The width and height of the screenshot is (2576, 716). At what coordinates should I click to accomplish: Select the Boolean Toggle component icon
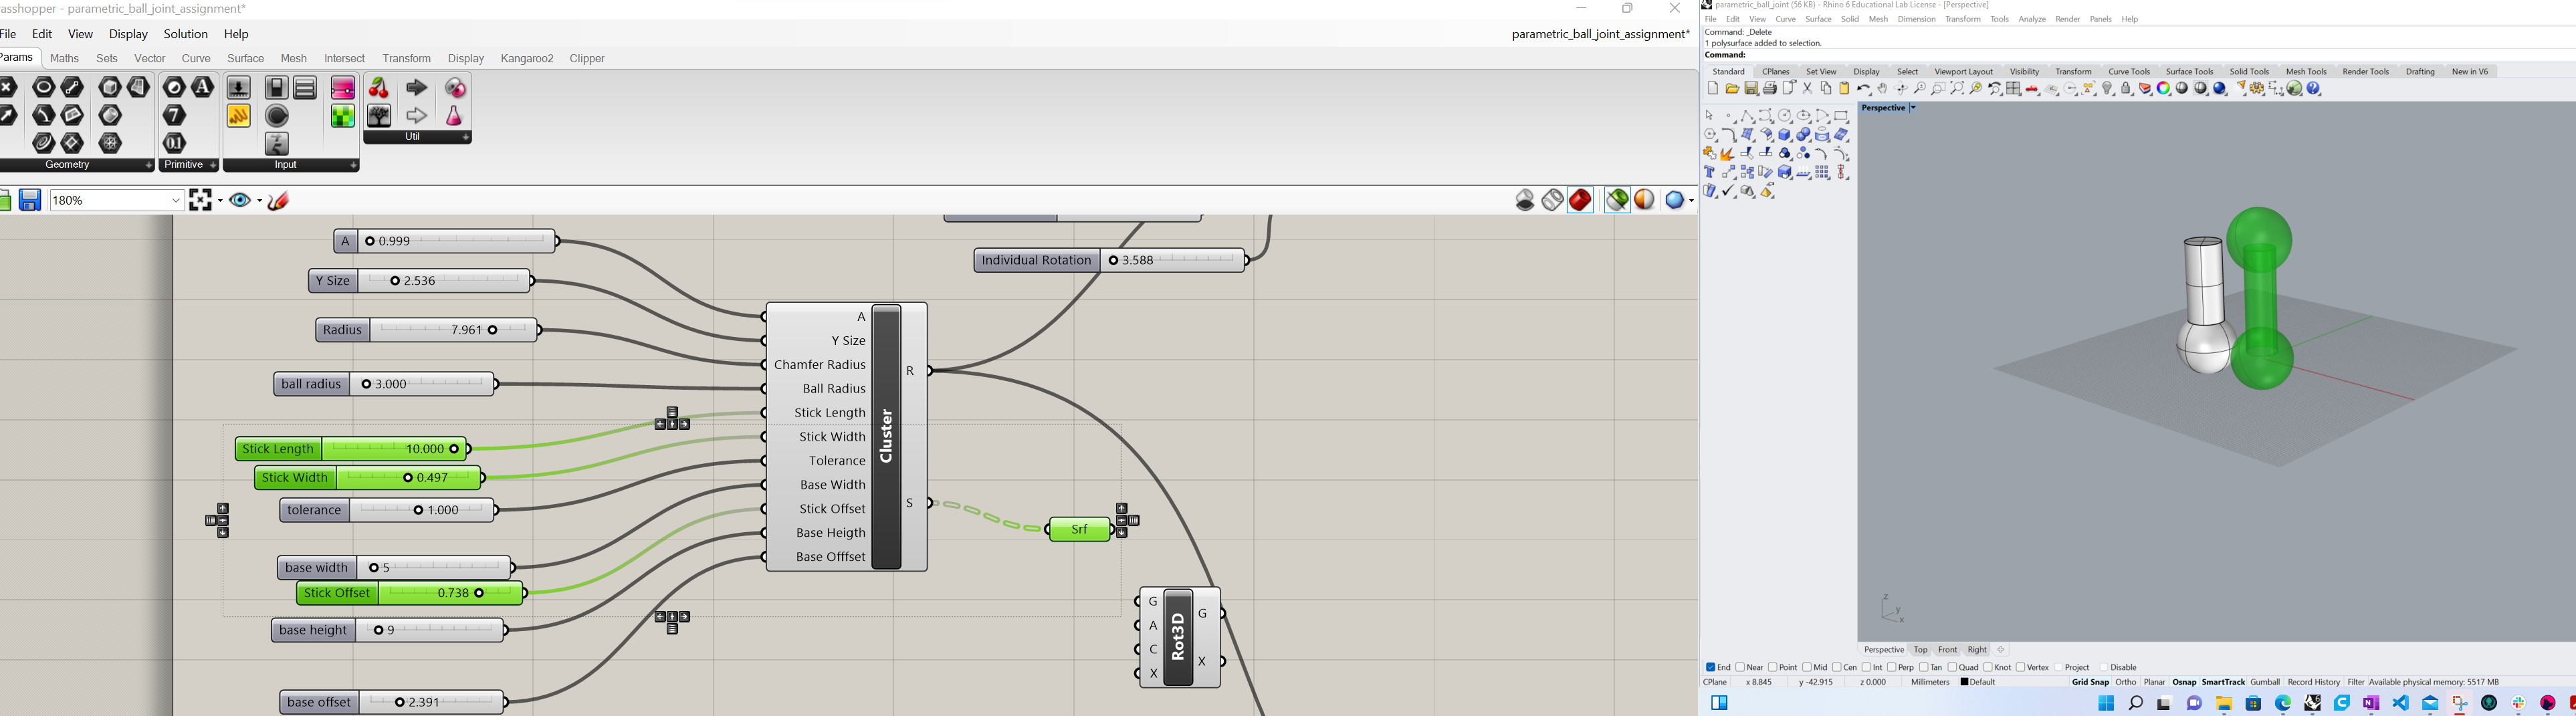pyautogui.click(x=277, y=88)
